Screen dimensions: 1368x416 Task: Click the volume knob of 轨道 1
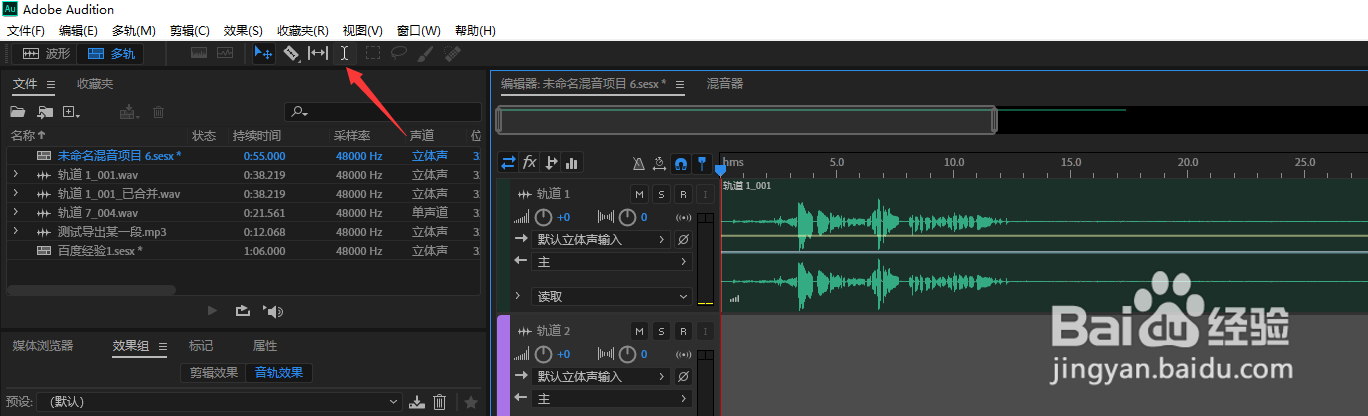coord(543,217)
